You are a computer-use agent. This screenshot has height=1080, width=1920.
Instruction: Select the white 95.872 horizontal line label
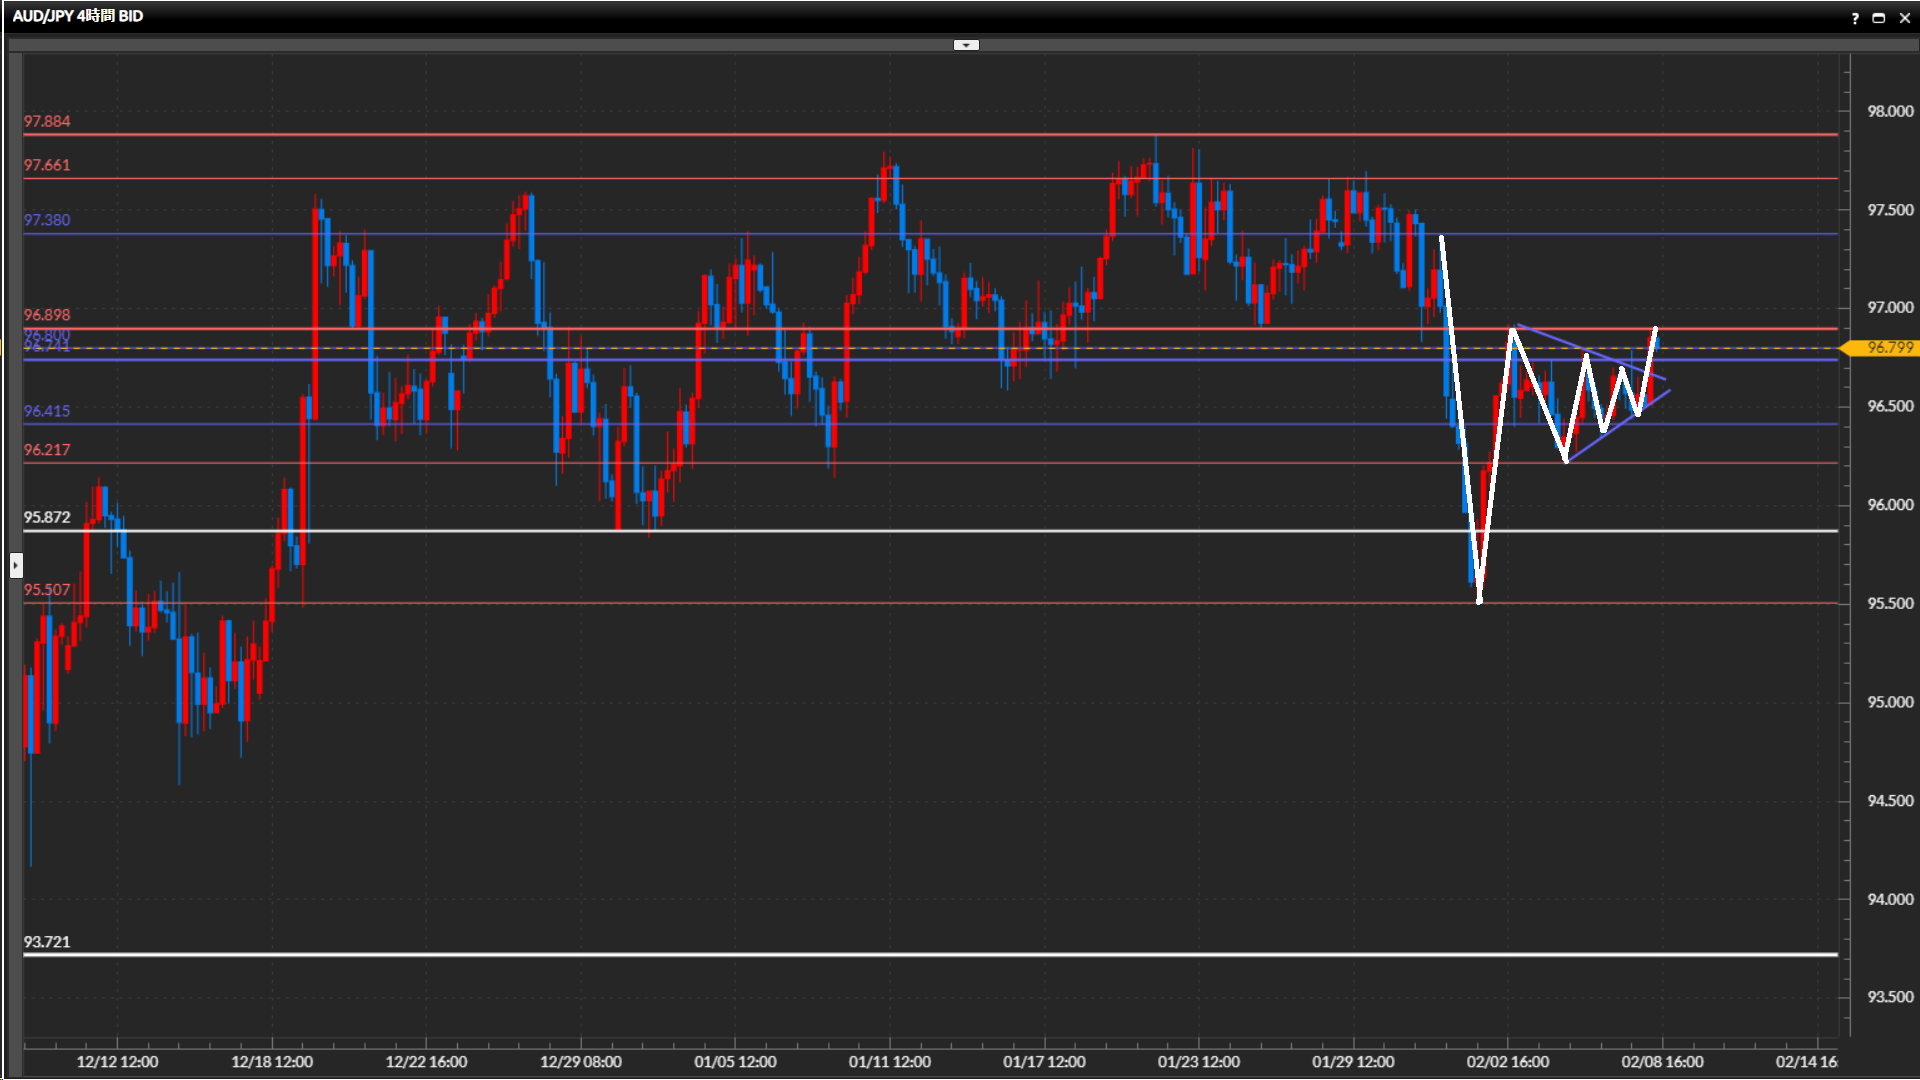click(x=47, y=517)
